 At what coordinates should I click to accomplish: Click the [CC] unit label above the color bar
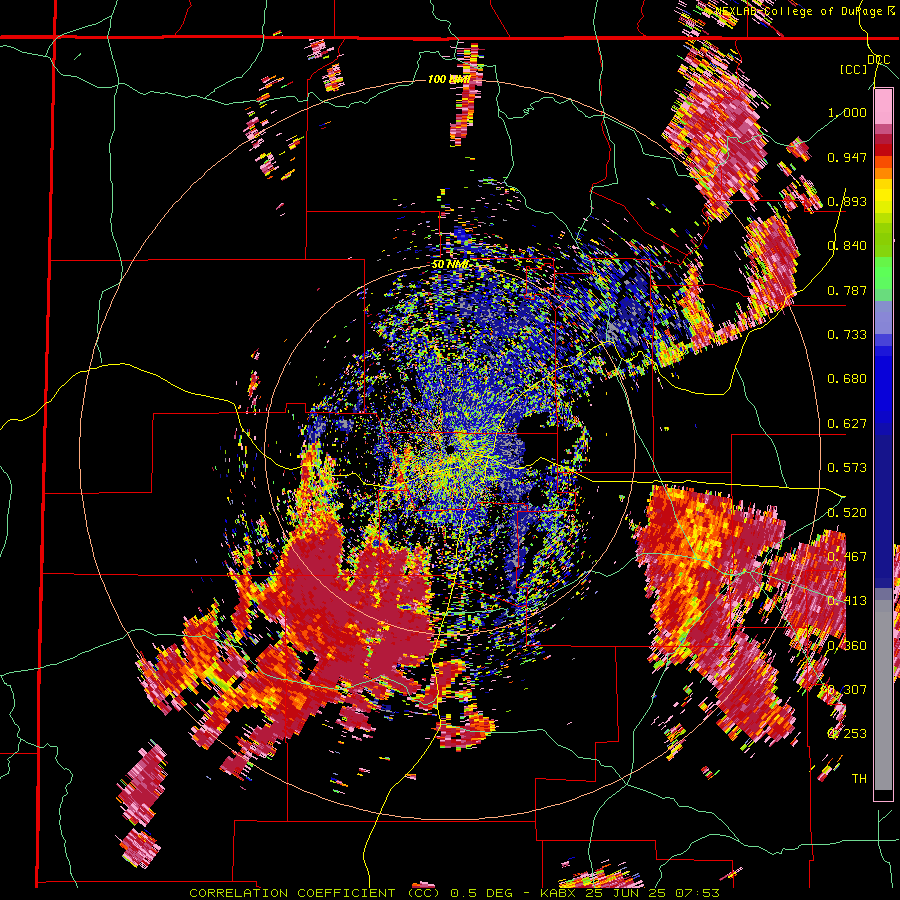click(854, 69)
